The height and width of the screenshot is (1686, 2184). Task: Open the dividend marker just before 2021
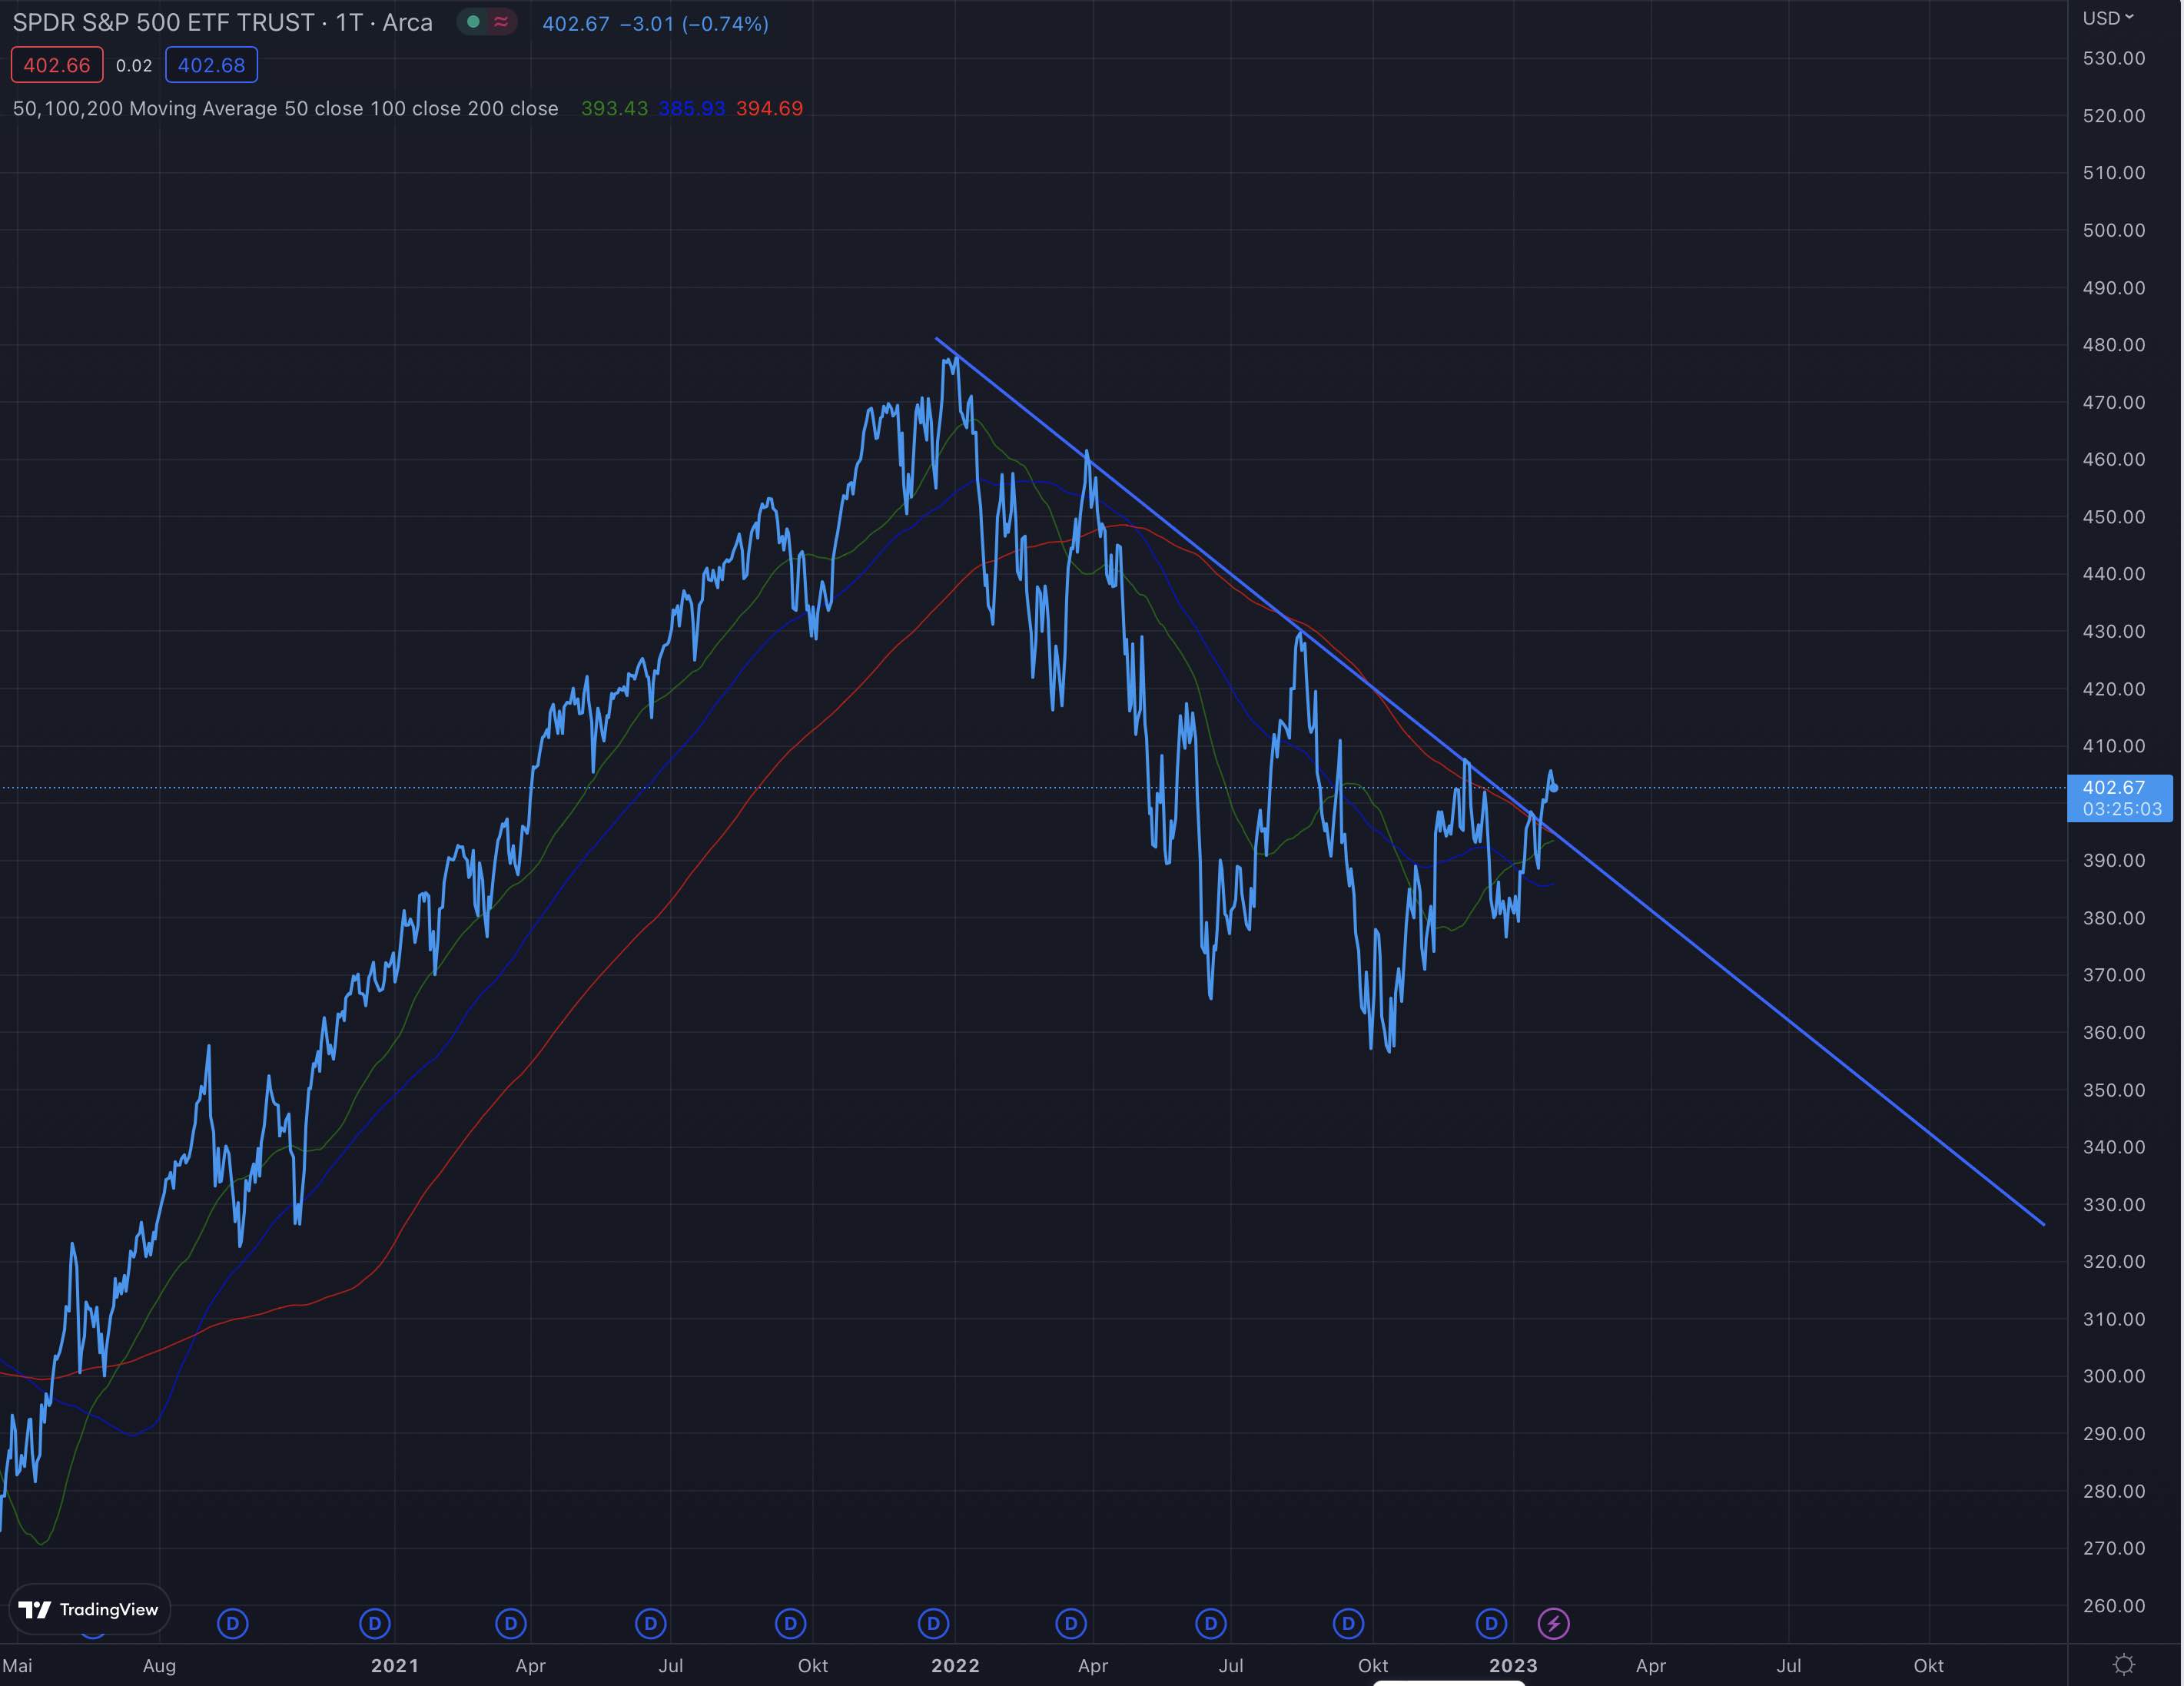coord(375,1623)
